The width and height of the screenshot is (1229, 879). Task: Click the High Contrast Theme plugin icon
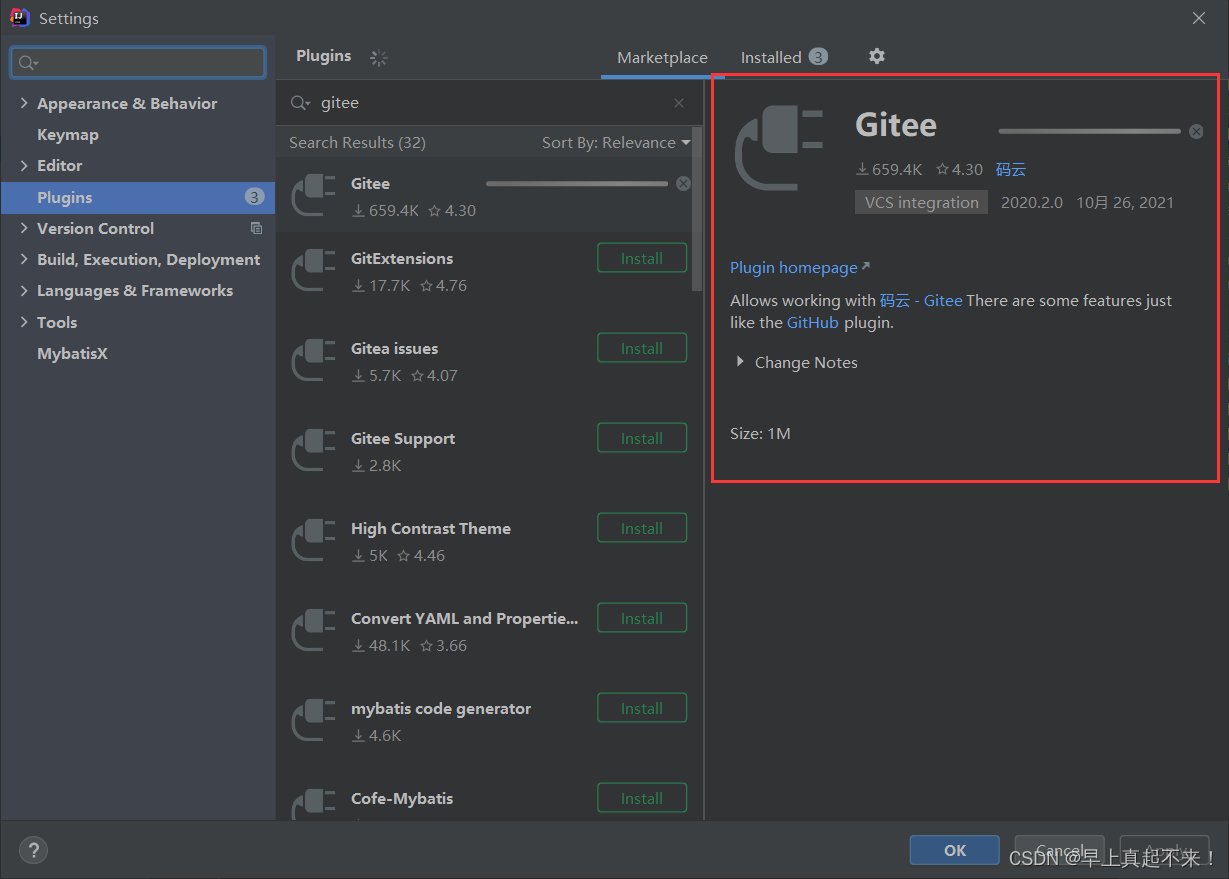coord(313,540)
